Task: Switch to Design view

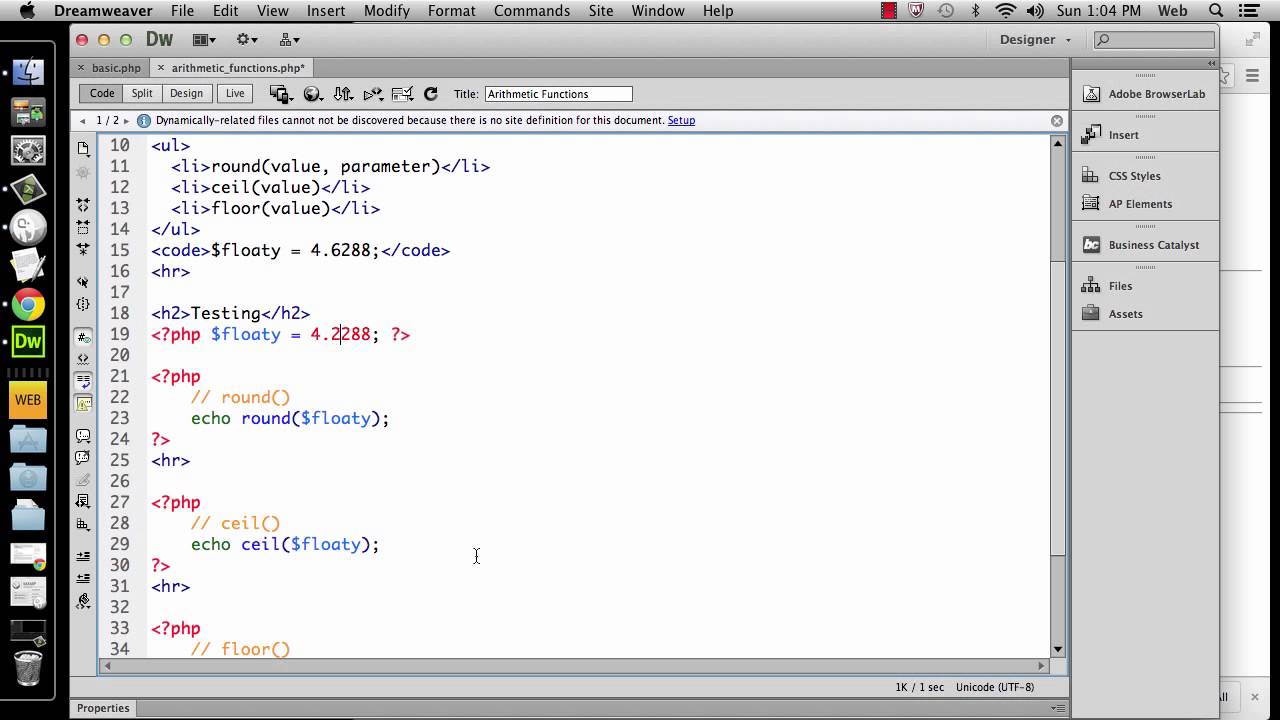Action: tap(186, 93)
